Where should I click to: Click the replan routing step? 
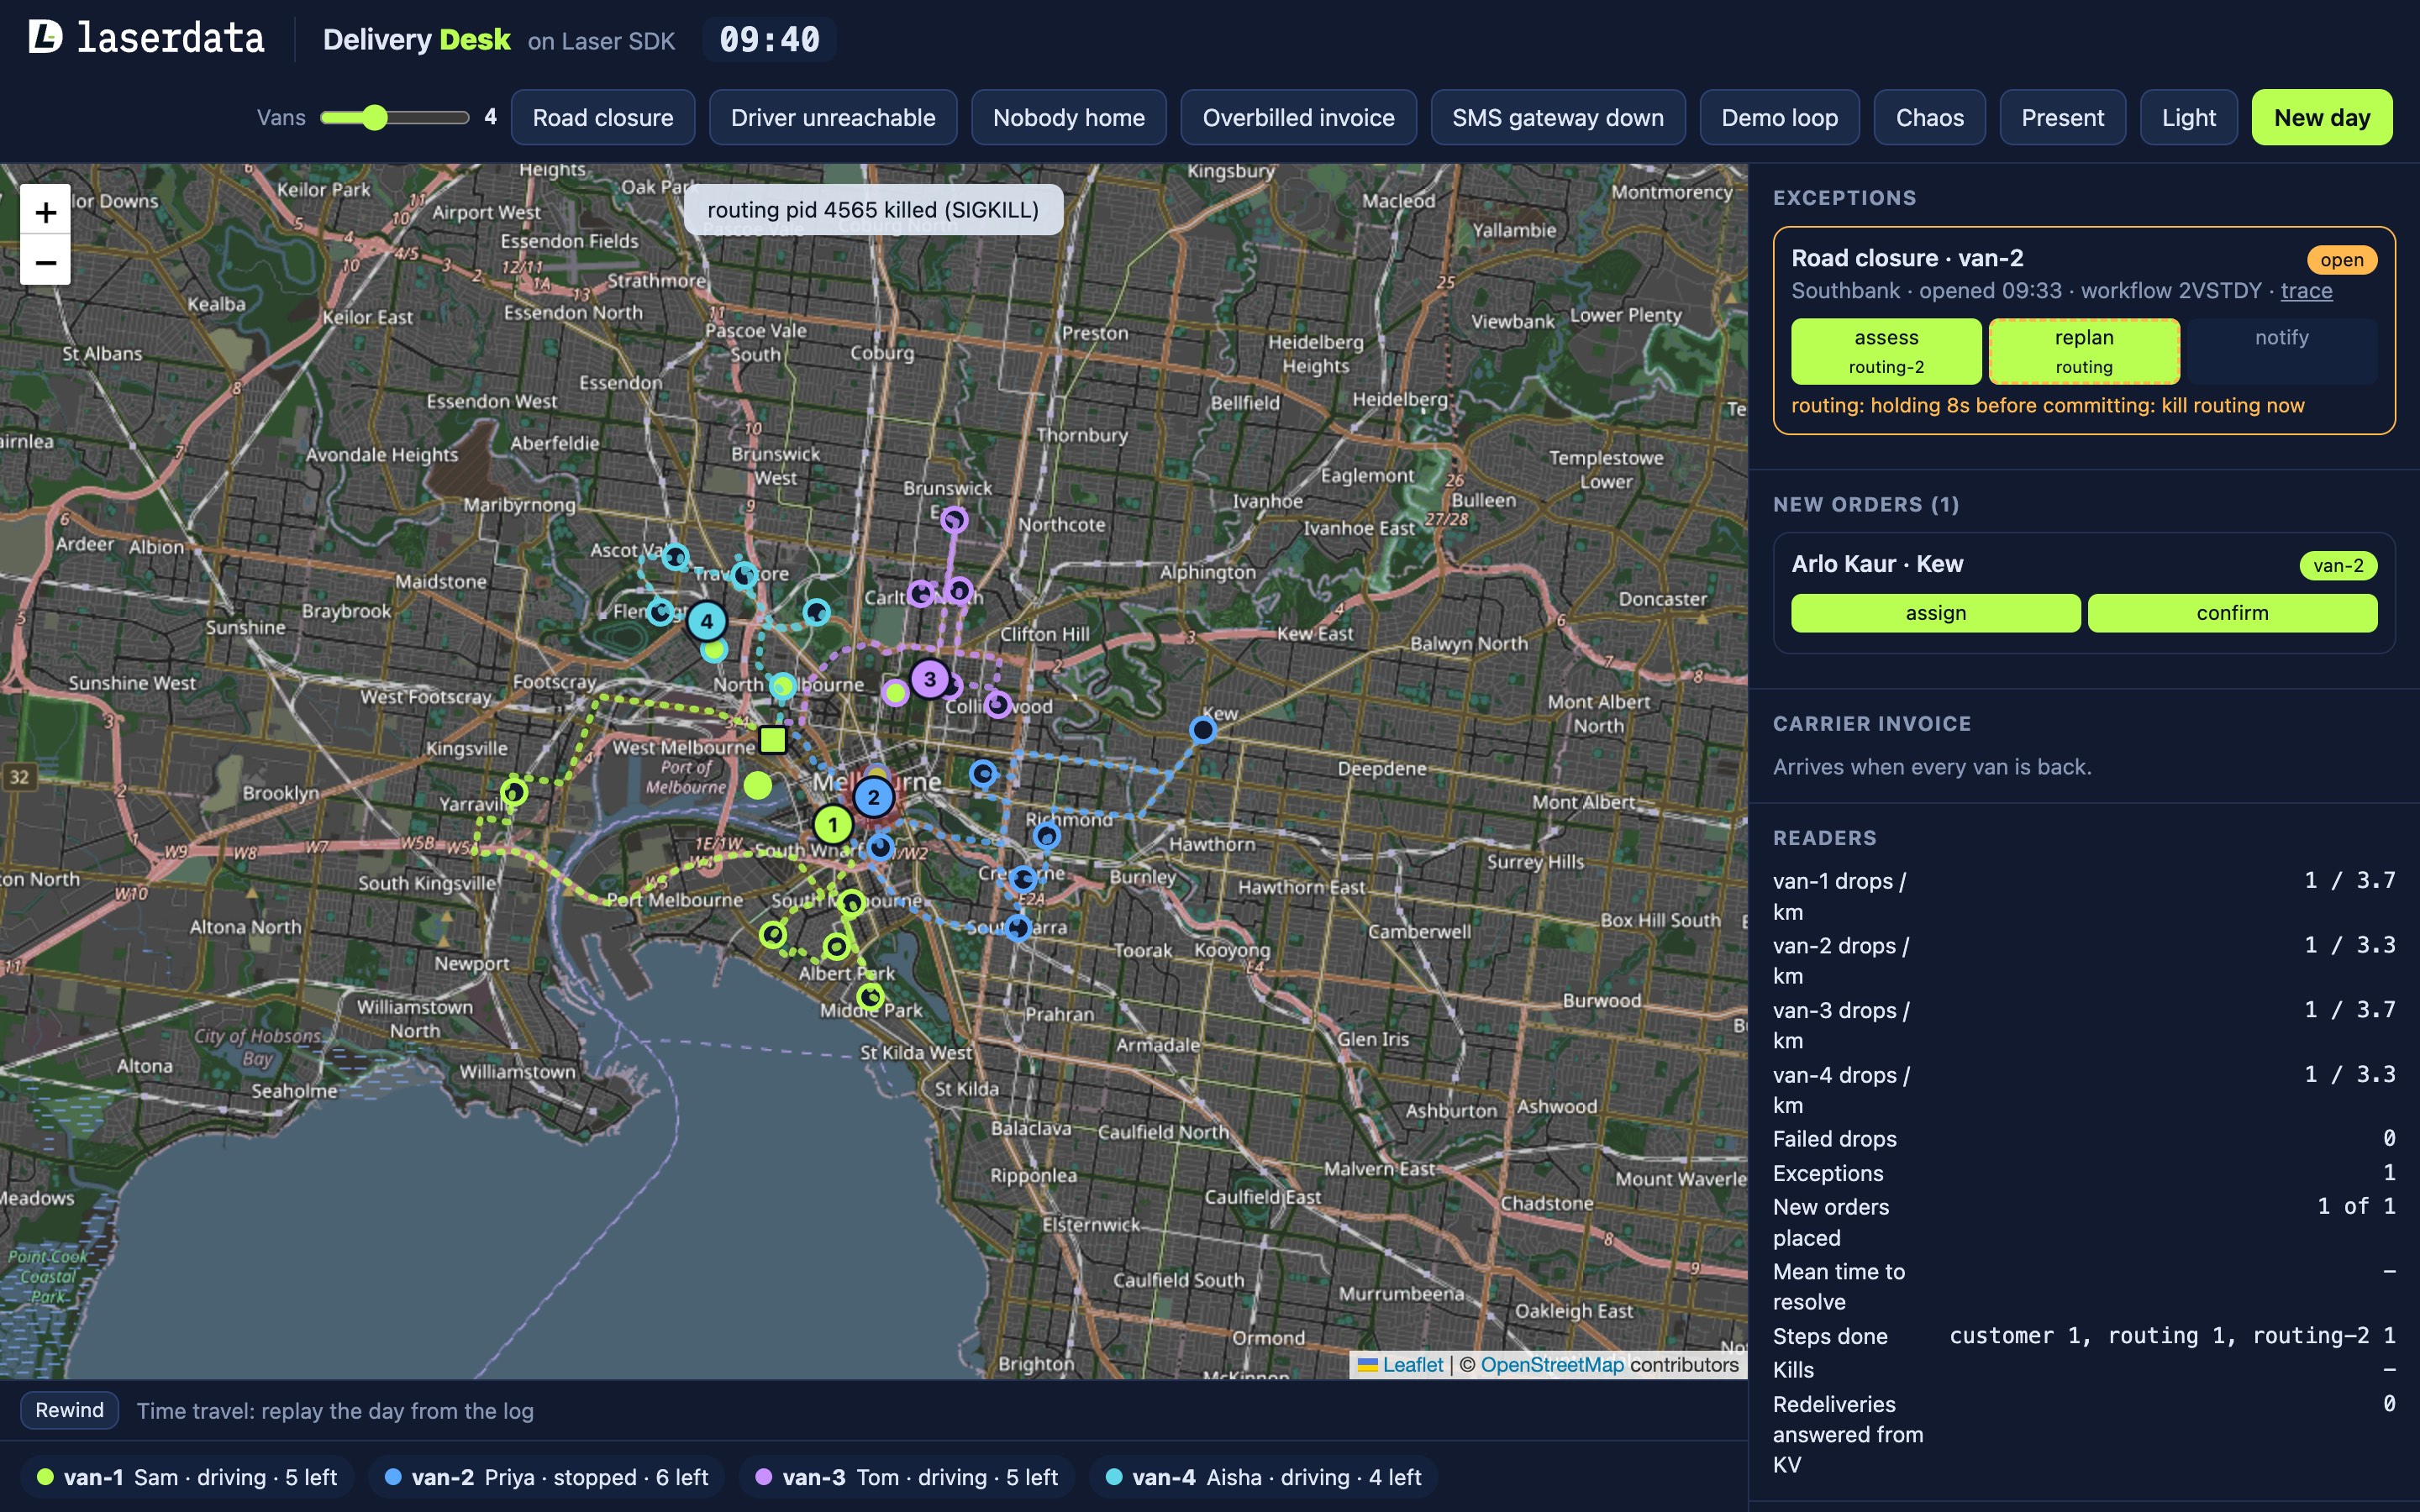coord(2084,351)
